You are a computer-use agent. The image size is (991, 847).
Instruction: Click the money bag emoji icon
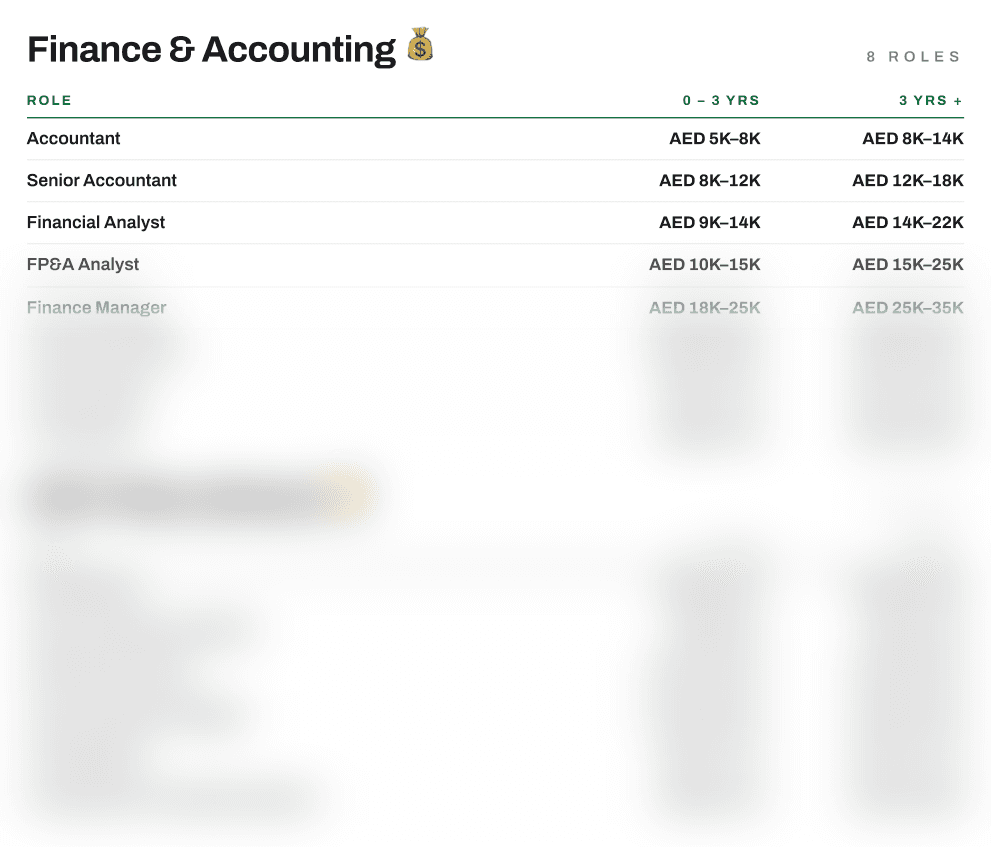point(420,44)
